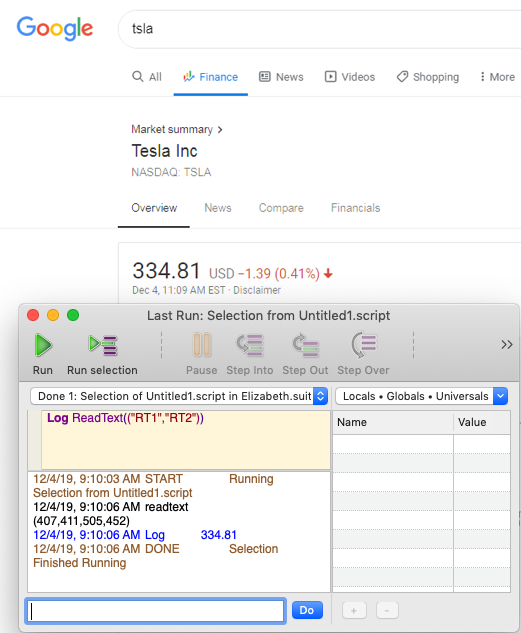Select the News search tab in Google
Image resolution: width=521 pixels, height=633 pixels.
[281, 77]
